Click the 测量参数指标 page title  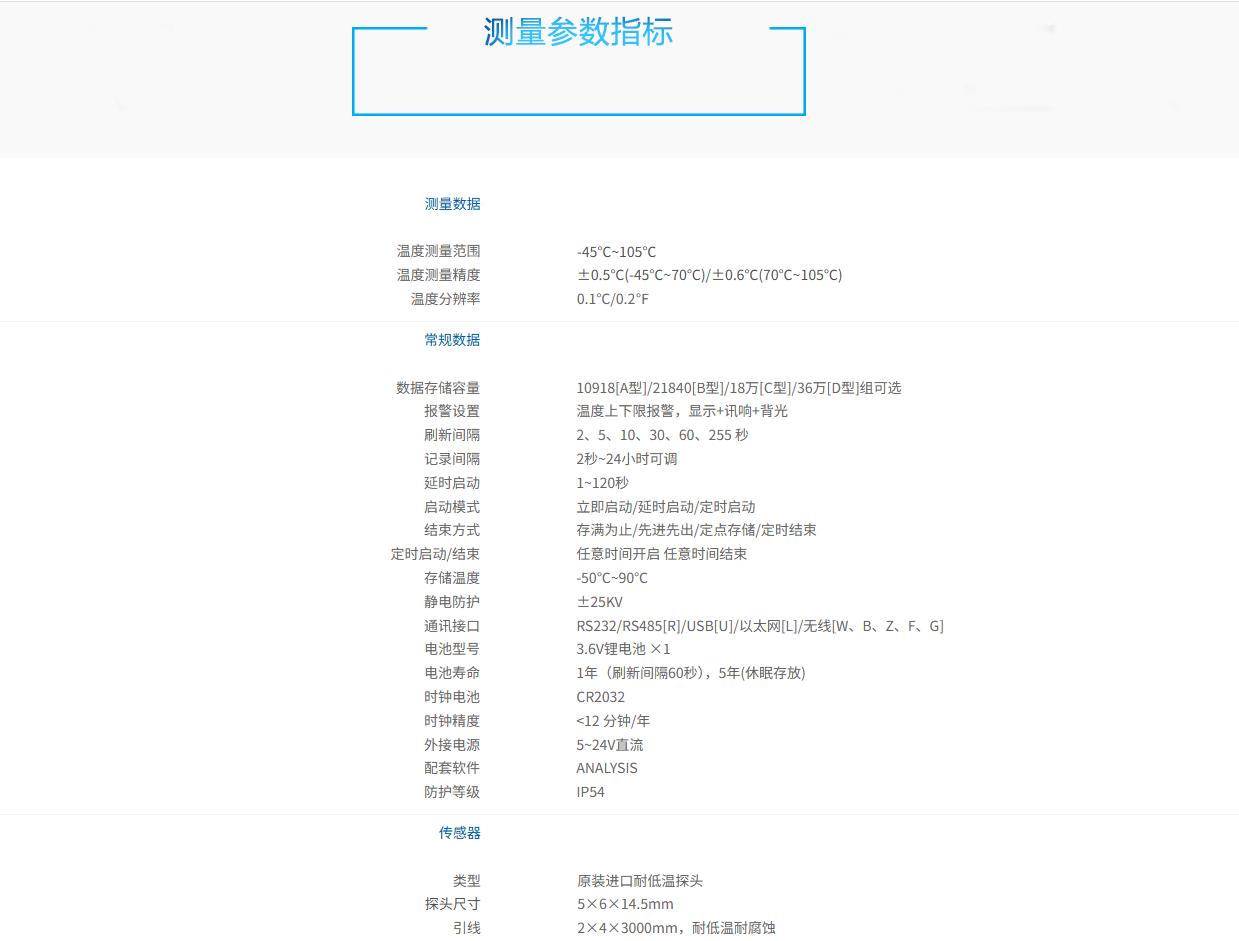[x=578, y=32]
